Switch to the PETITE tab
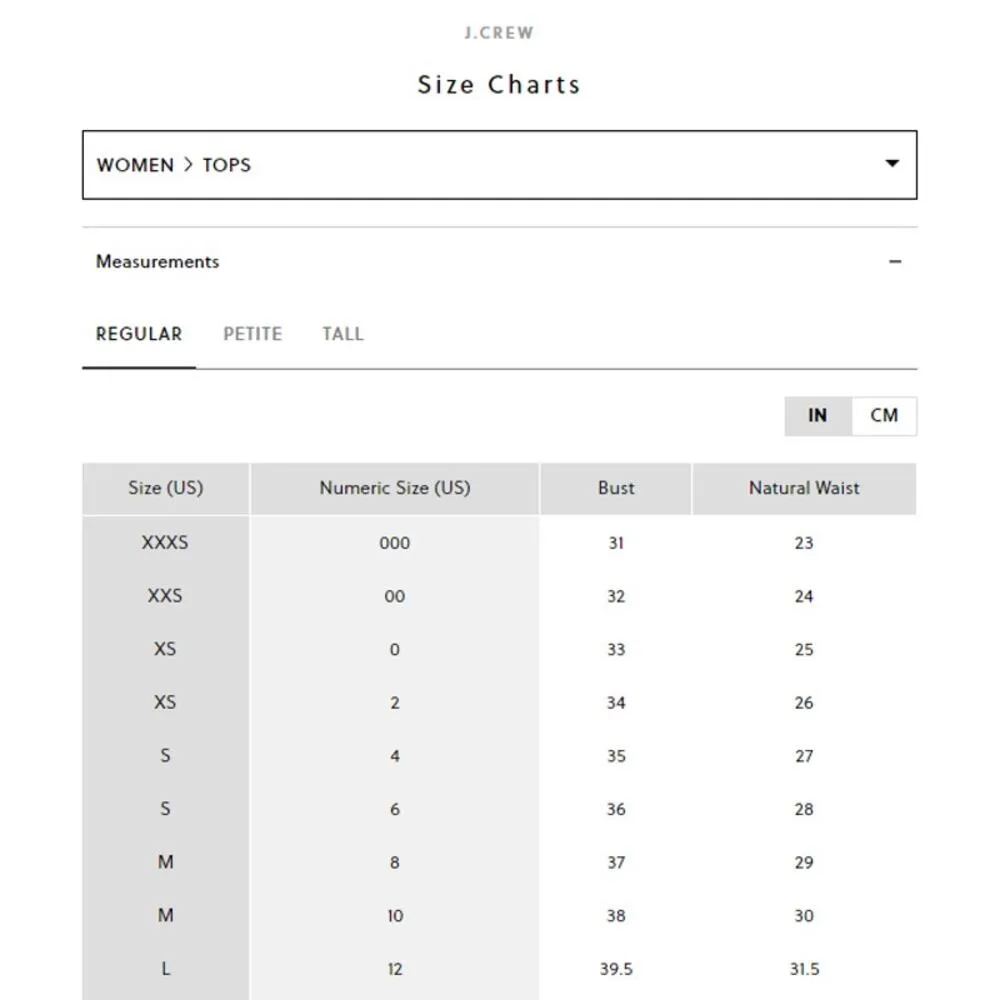The image size is (1000, 1000). pyautogui.click(x=252, y=334)
